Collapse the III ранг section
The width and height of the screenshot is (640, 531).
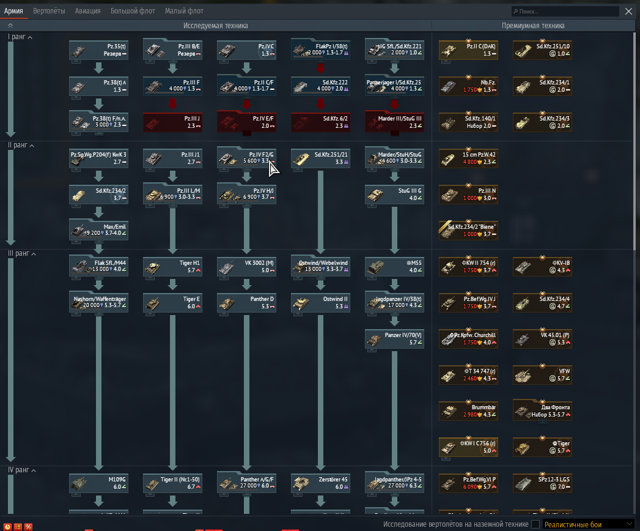[22, 253]
